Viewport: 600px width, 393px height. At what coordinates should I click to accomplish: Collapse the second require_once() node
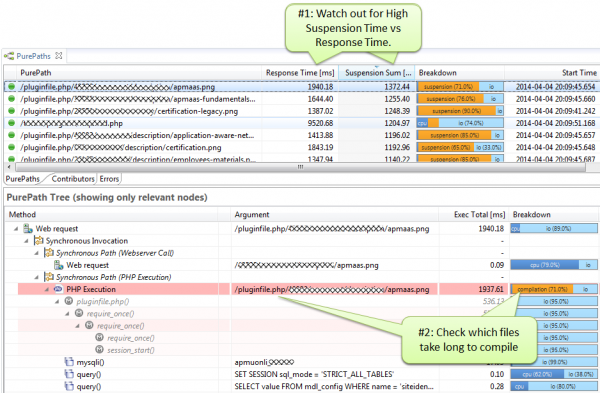(x=78, y=326)
